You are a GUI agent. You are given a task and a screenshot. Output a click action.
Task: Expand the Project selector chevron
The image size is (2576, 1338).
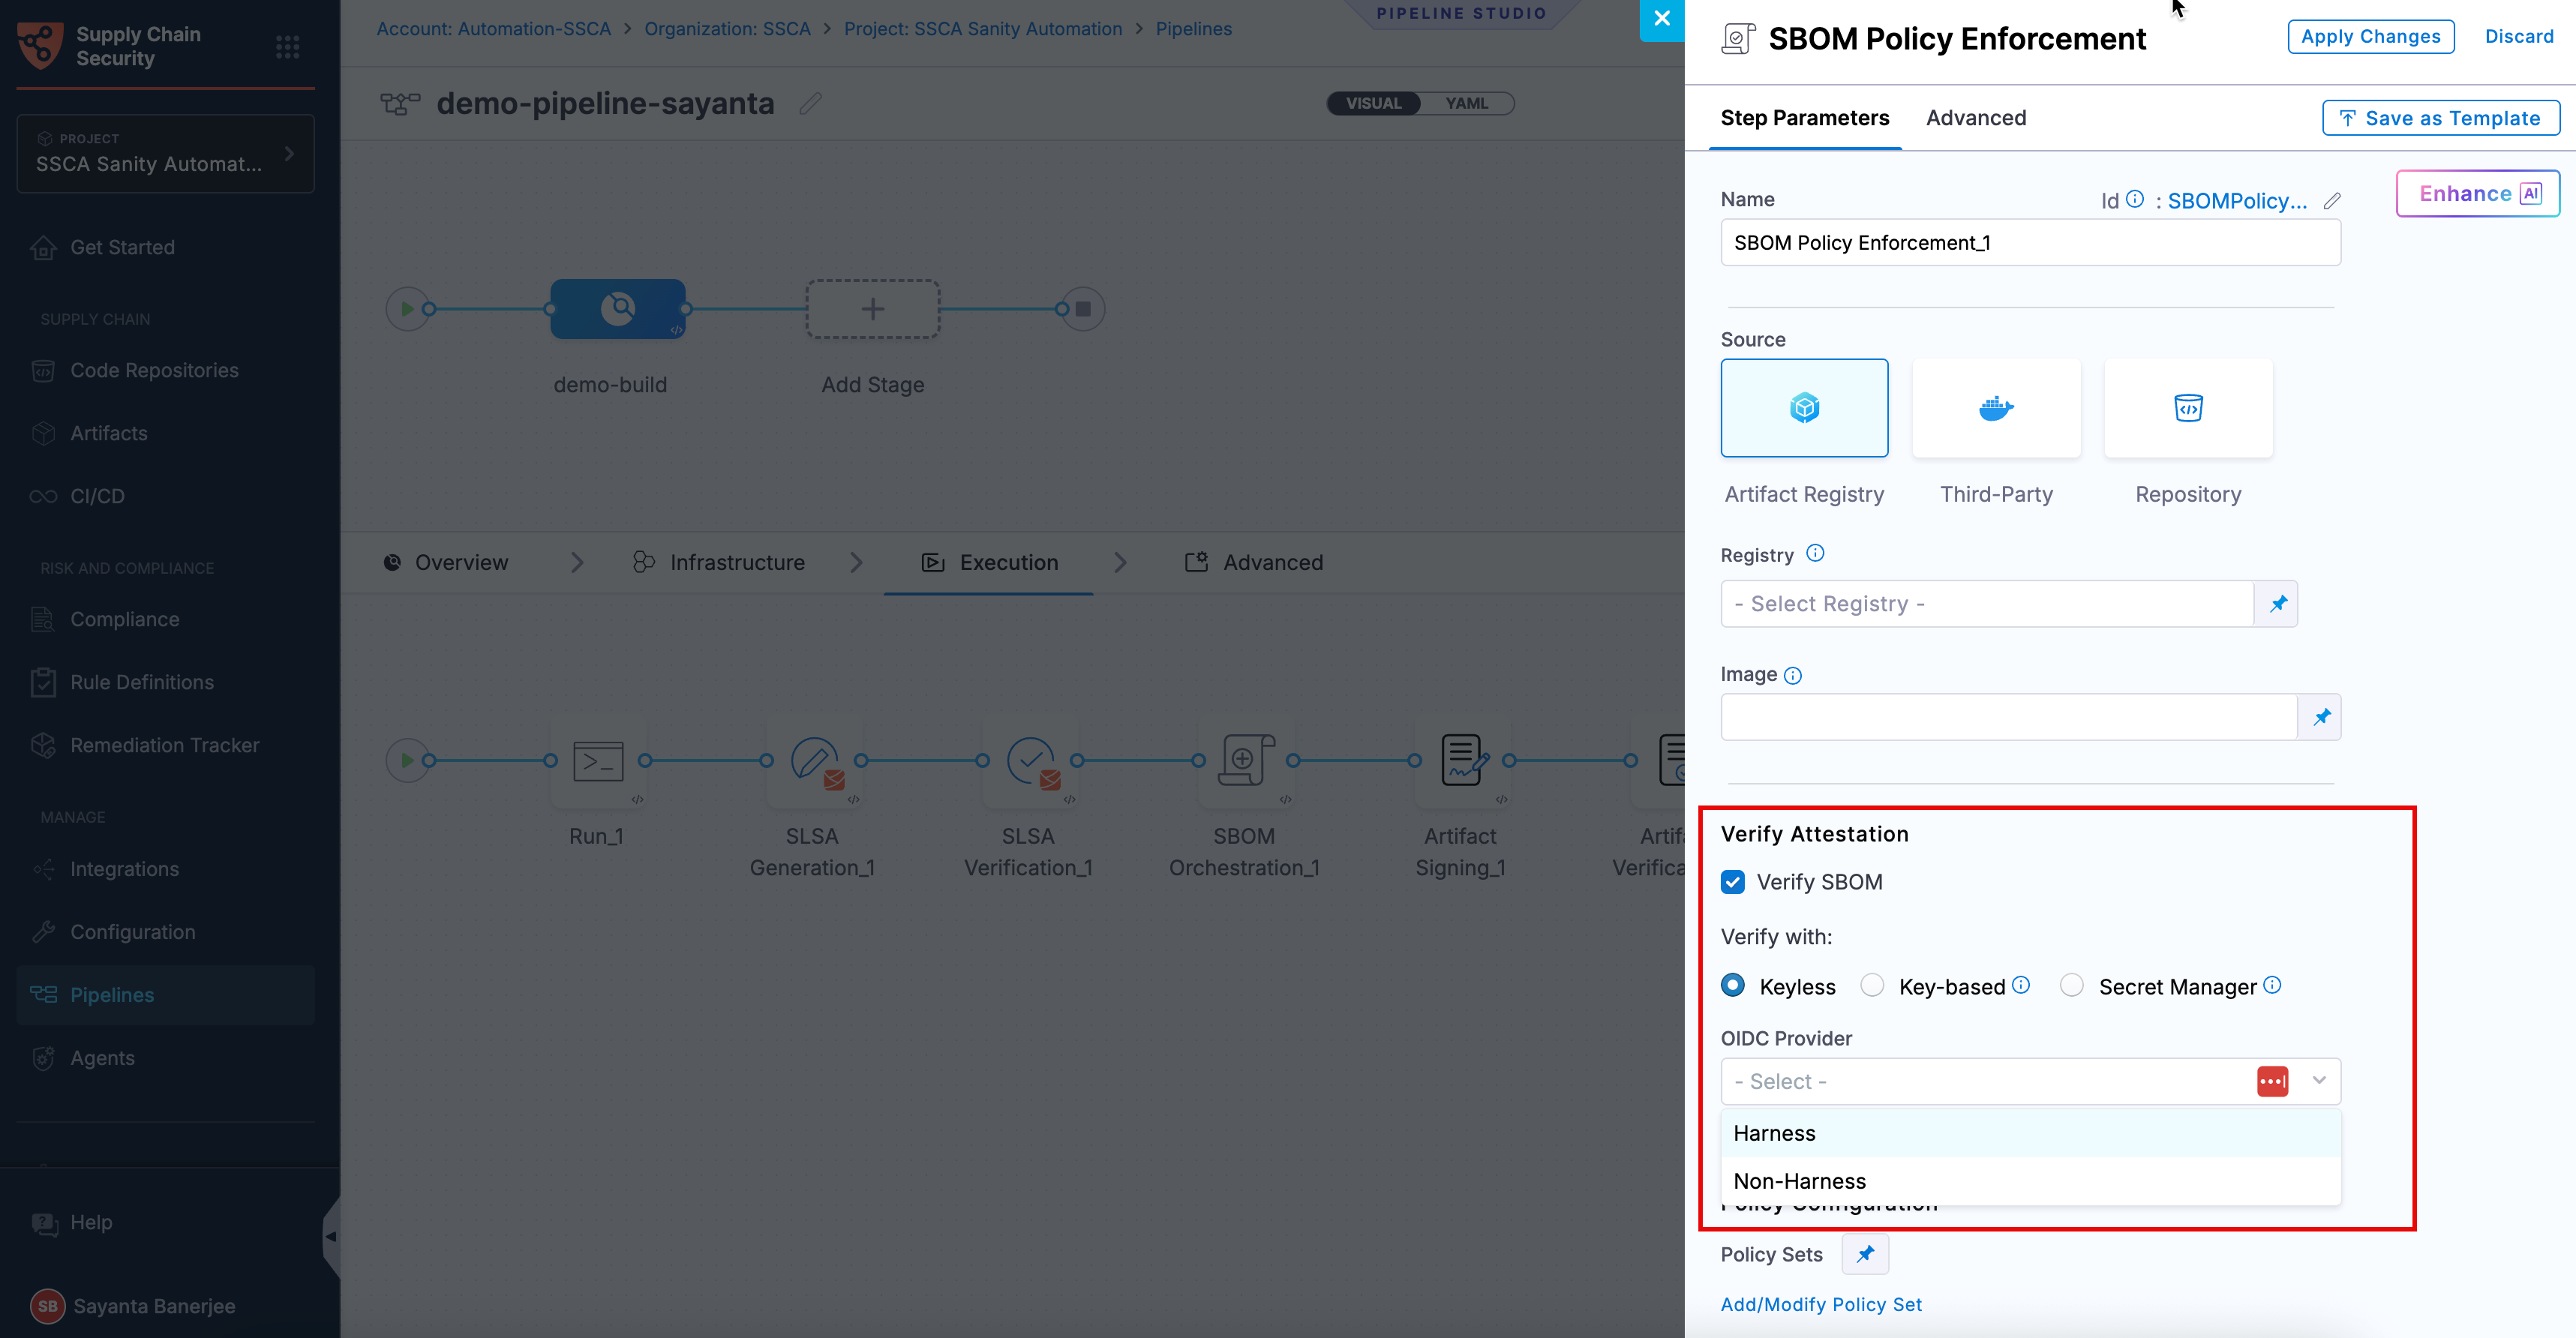(289, 154)
